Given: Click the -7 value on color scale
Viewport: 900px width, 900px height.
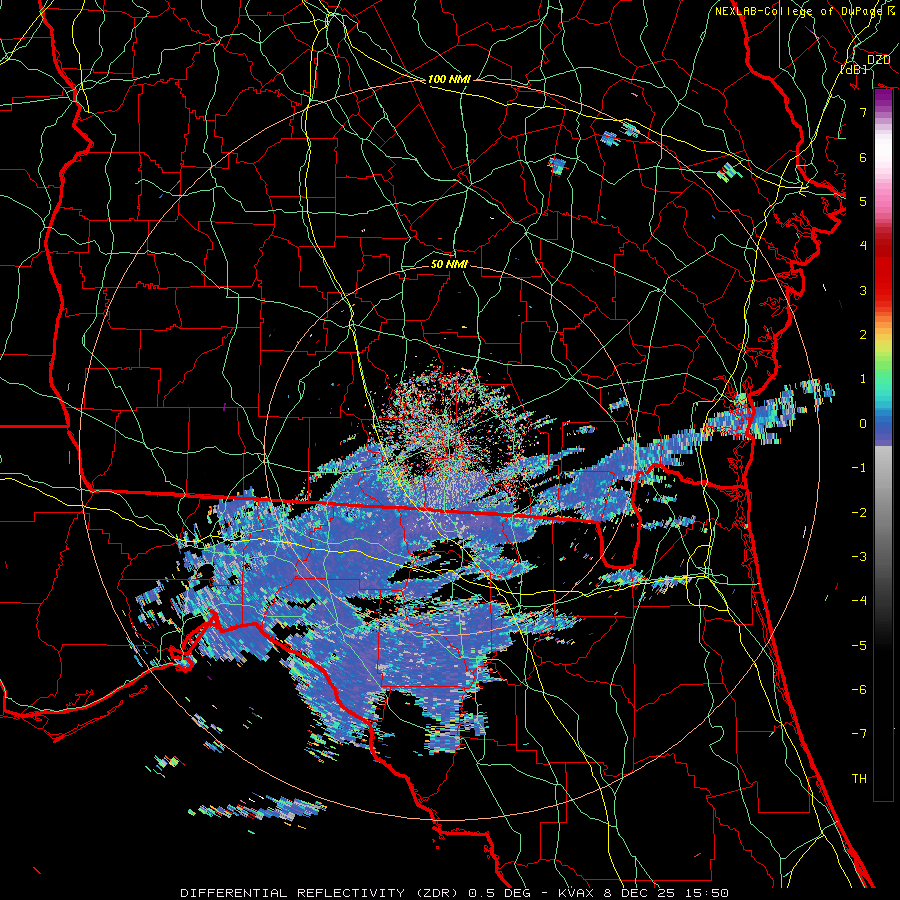Looking at the screenshot, I should point(859,734).
